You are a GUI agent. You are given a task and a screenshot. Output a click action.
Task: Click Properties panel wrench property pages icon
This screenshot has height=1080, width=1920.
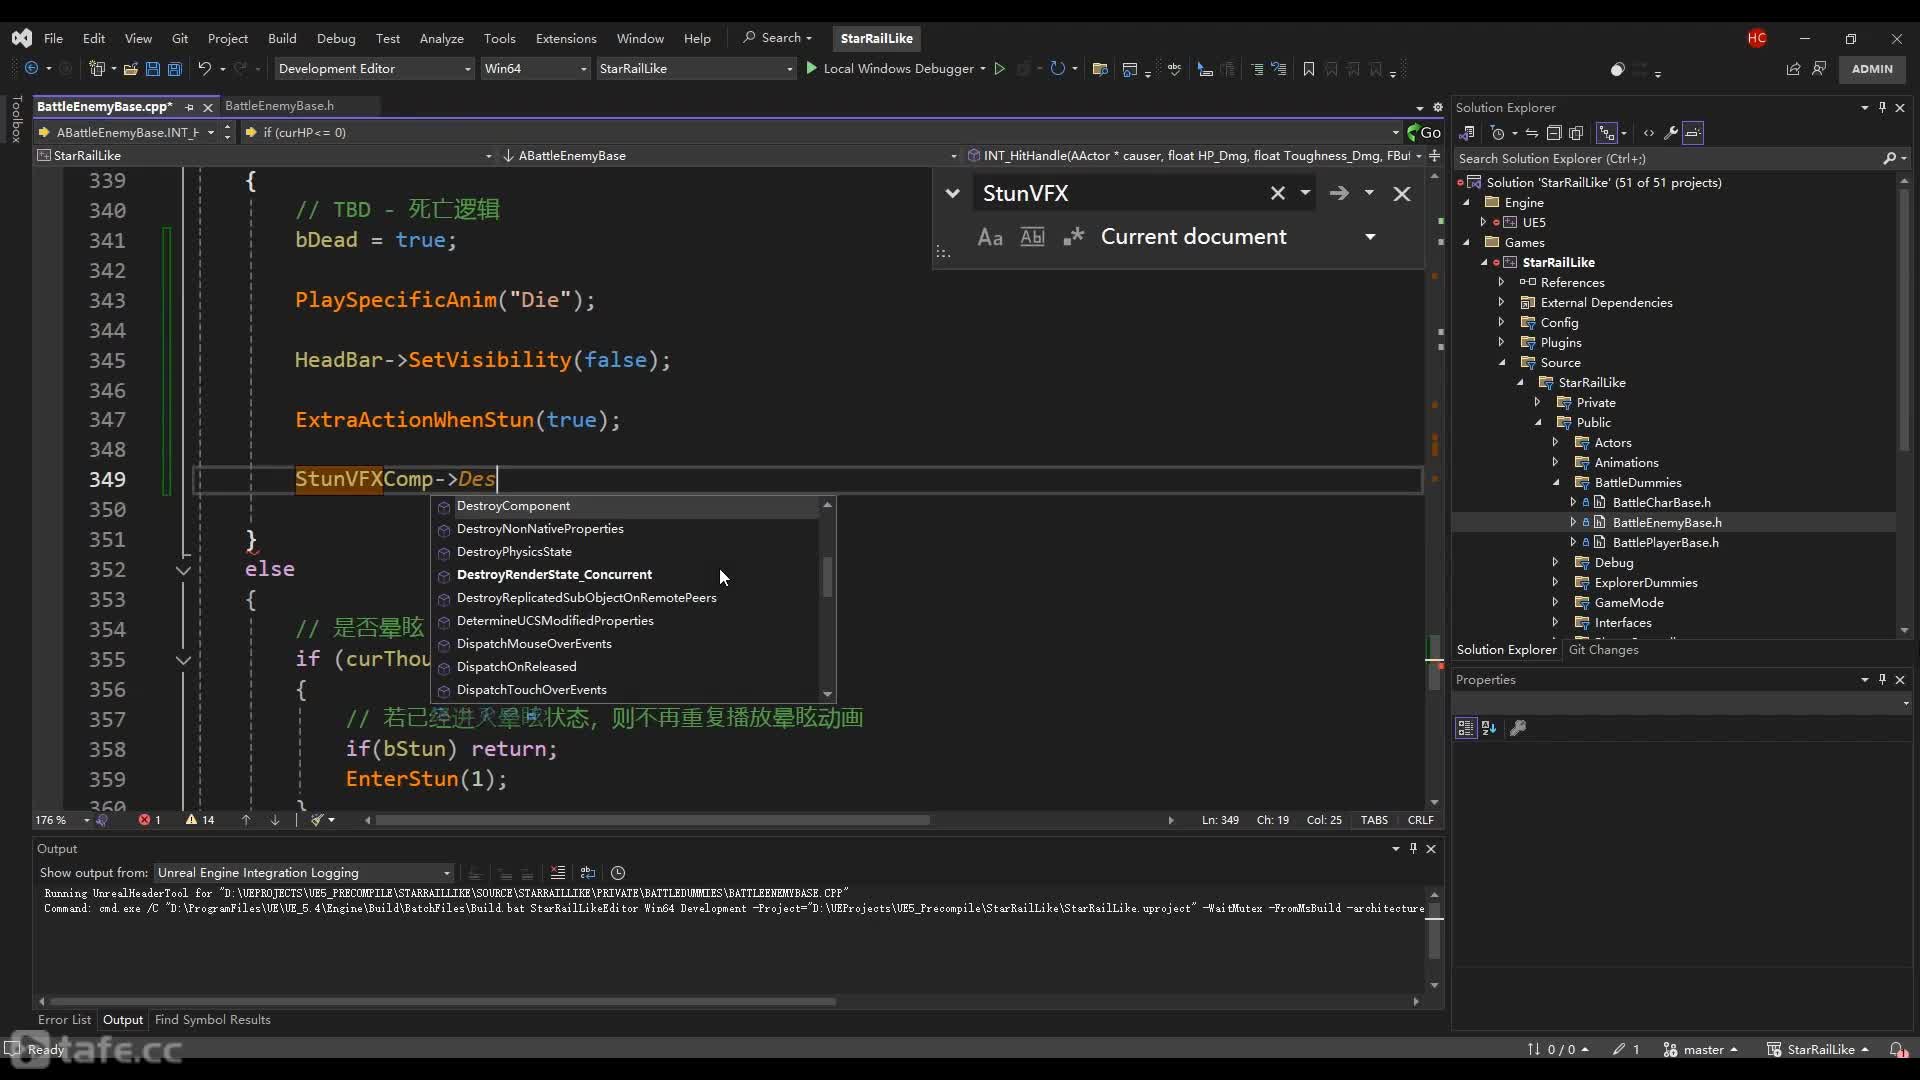(1517, 728)
